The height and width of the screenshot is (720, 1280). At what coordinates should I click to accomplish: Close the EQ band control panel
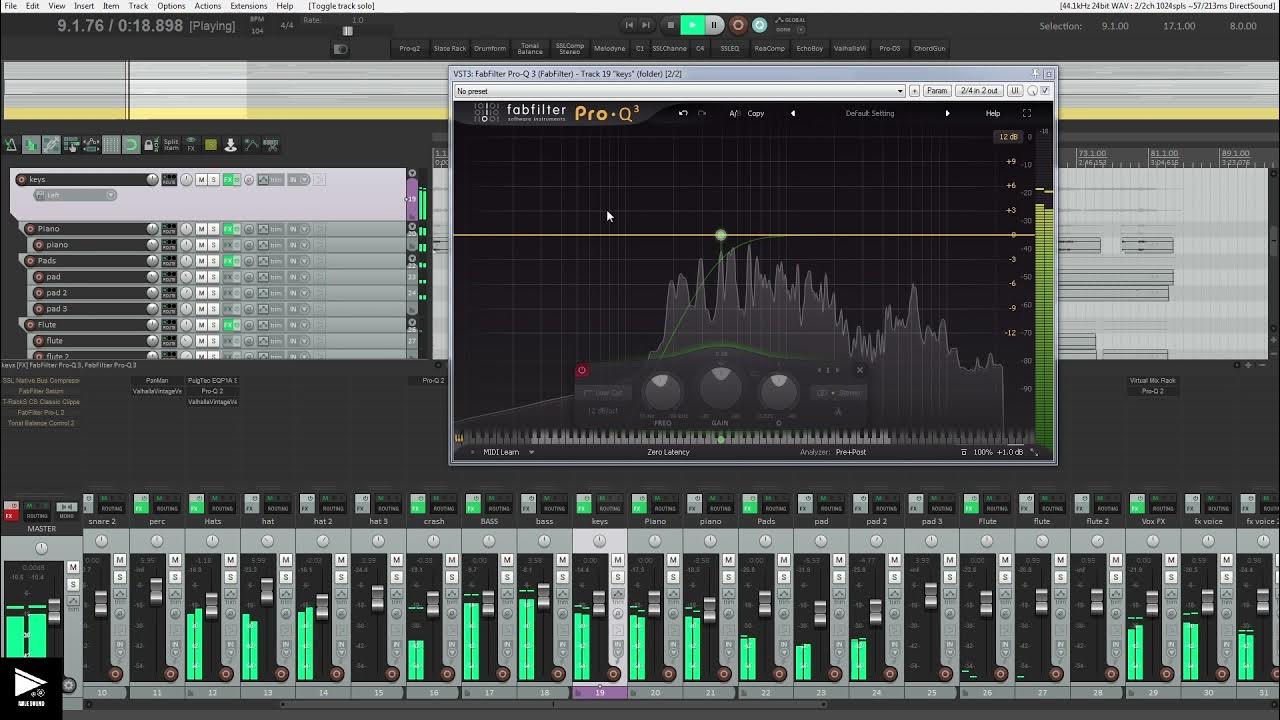[859, 370]
